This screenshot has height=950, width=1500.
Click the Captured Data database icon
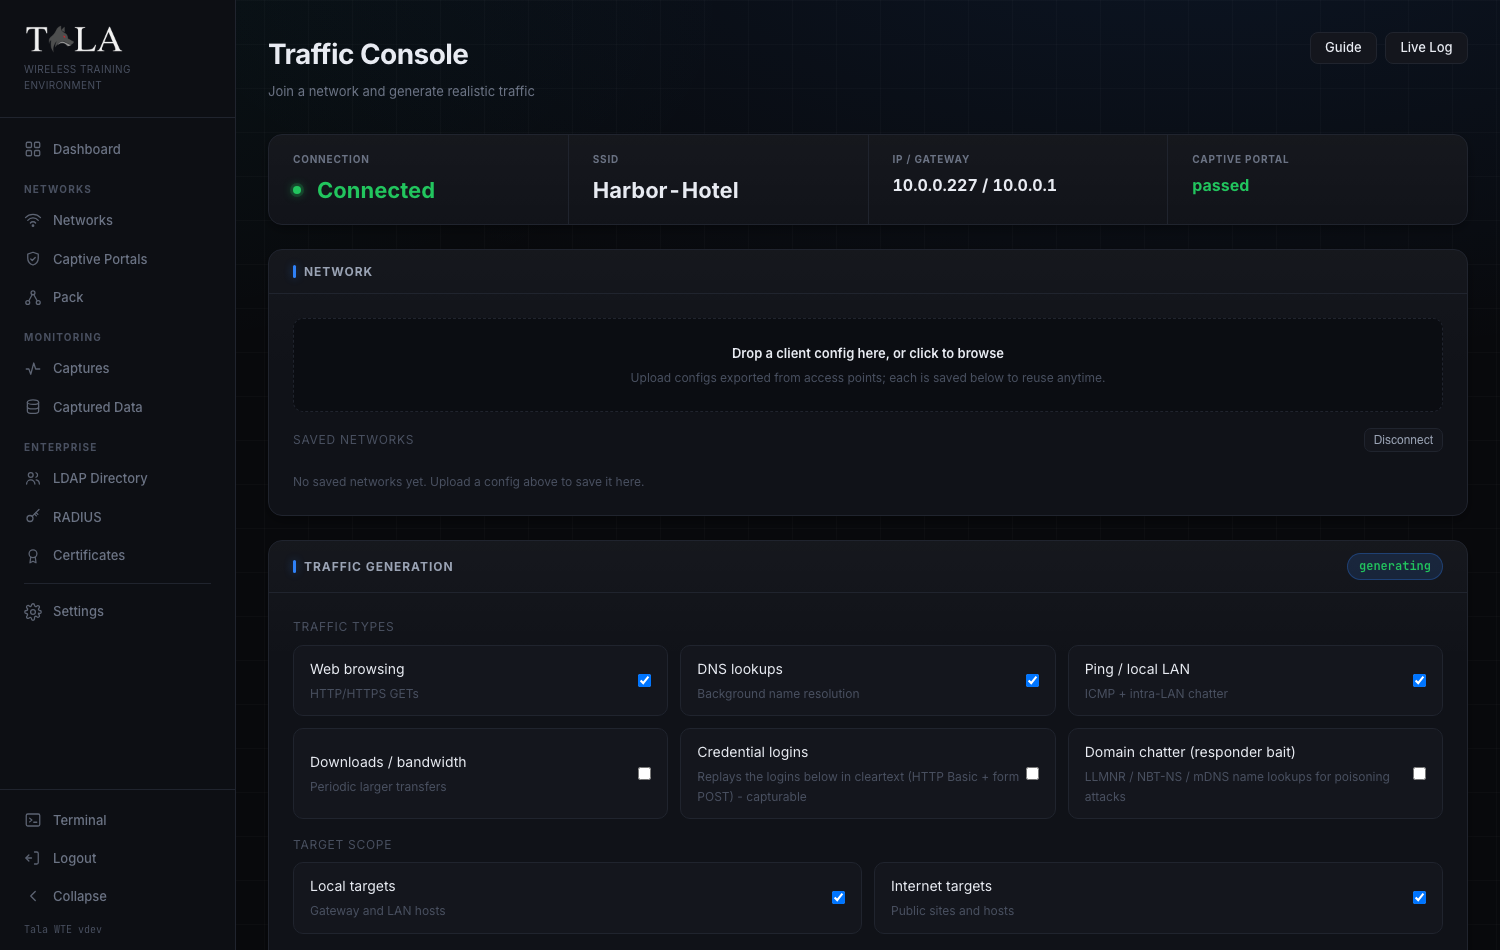(33, 407)
